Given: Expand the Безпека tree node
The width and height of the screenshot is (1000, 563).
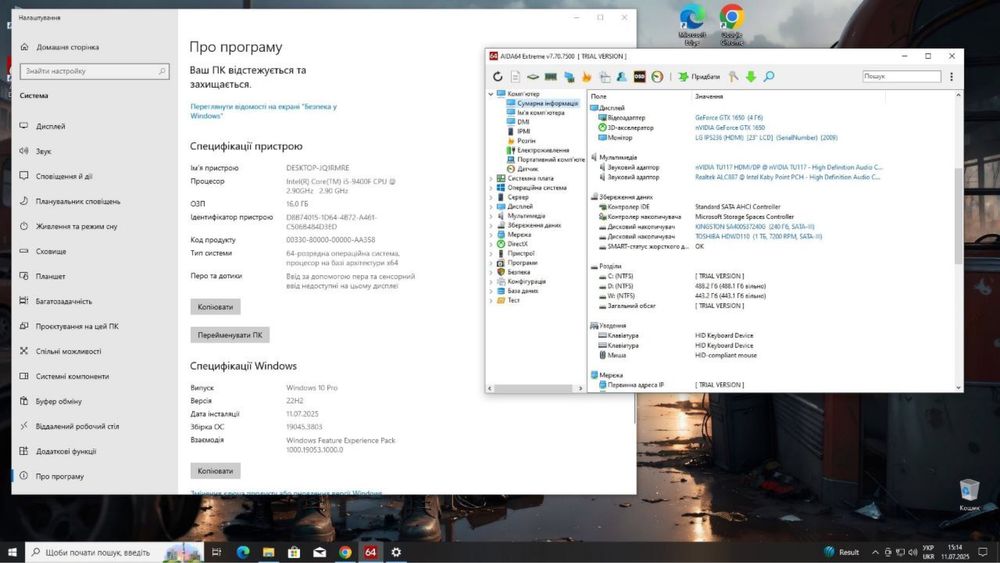Looking at the screenshot, I should 490,272.
